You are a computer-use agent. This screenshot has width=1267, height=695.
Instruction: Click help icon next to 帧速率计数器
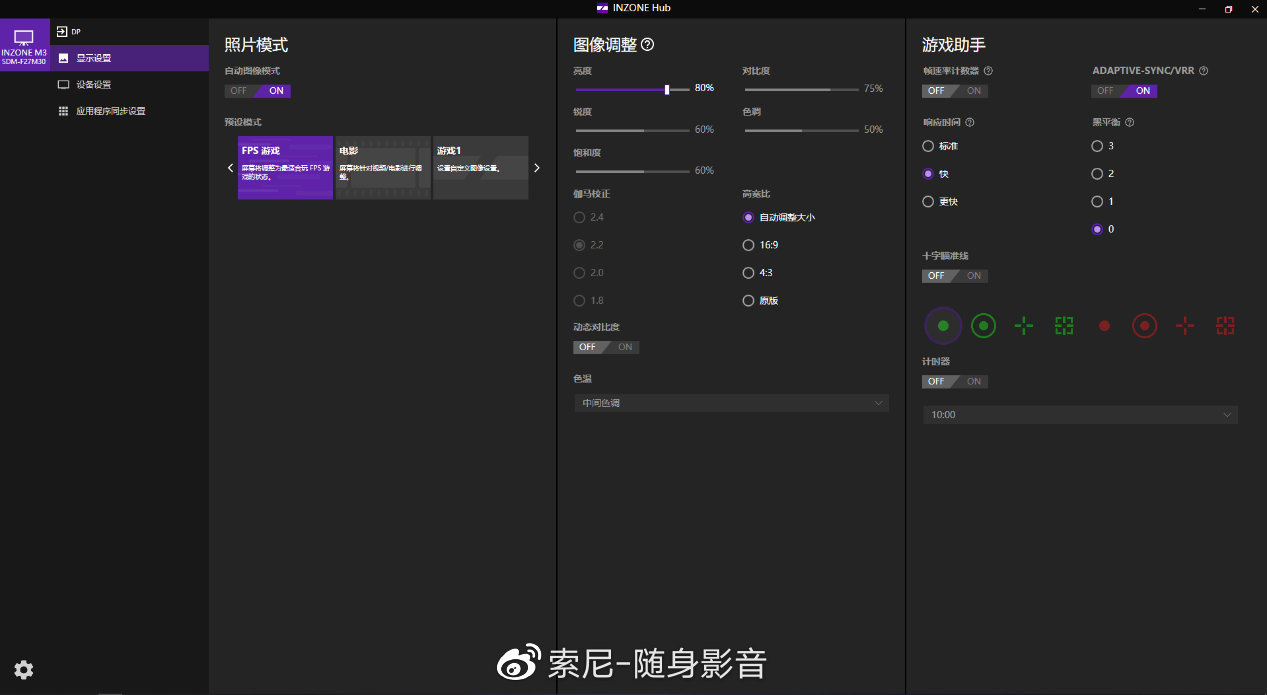pyautogui.click(x=988, y=71)
